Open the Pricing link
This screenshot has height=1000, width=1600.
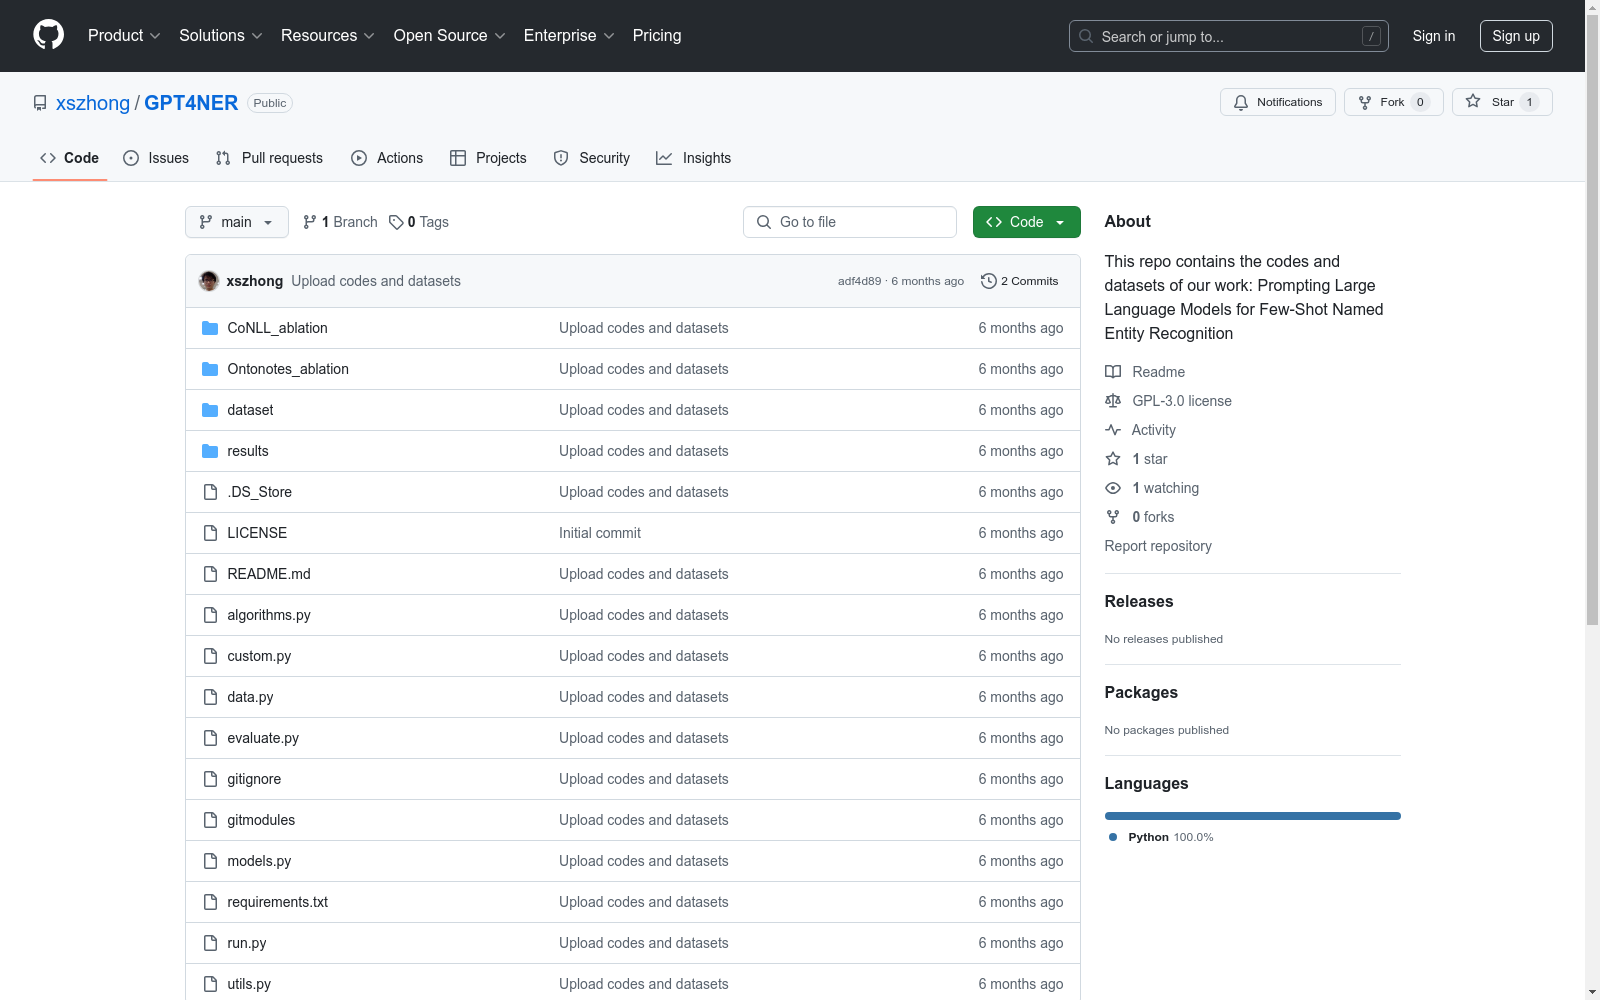657,35
